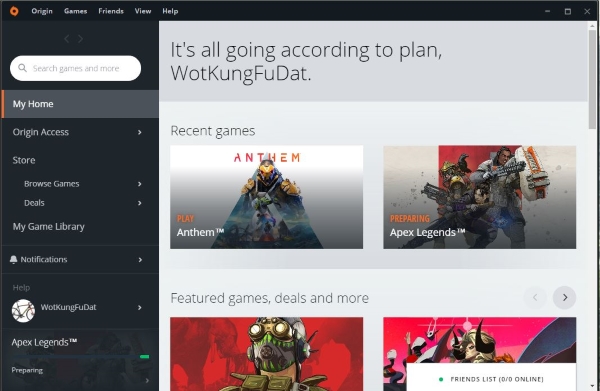Screen dimensions: 600x391
Task: Expand the Deals submenu chevron
Action: (140, 203)
